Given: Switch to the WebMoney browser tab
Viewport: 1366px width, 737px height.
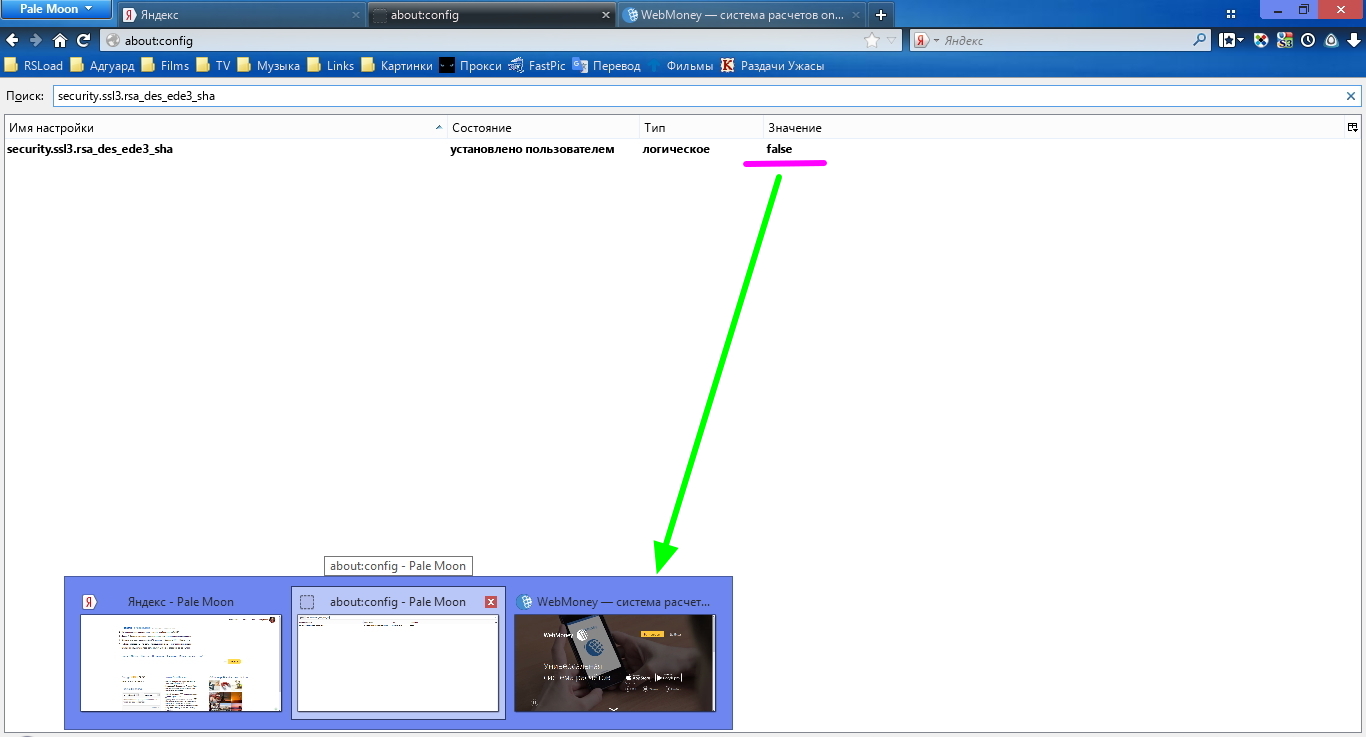Looking at the screenshot, I should pyautogui.click(x=741, y=15).
